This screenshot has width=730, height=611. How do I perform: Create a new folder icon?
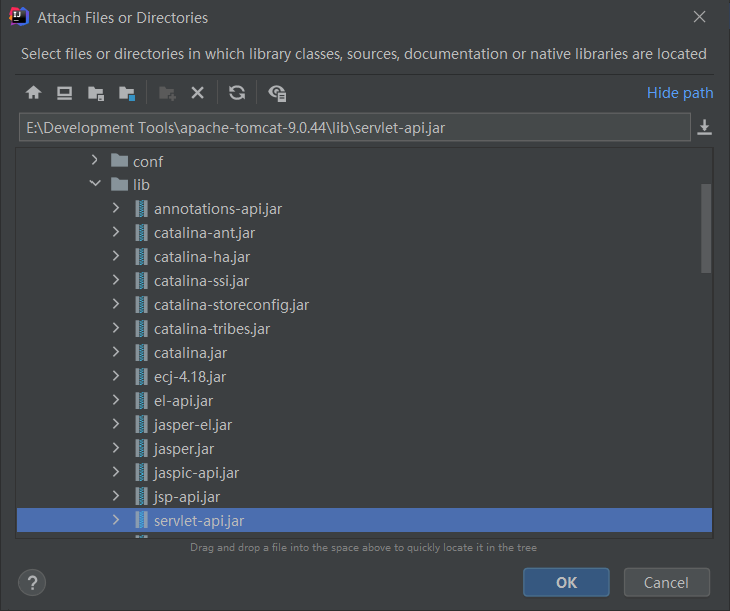pos(167,93)
